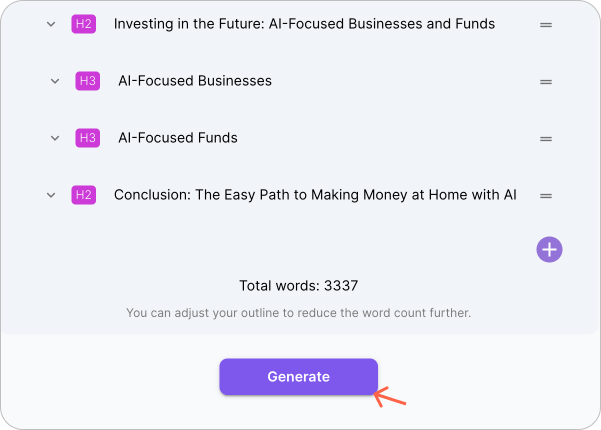Click the Total words: 3337 label

coord(299,286)
